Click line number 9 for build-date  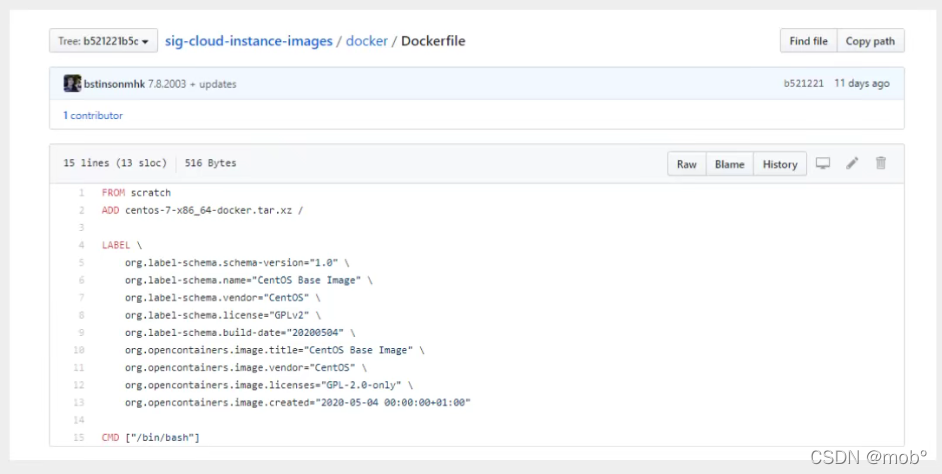pos(80,332)
